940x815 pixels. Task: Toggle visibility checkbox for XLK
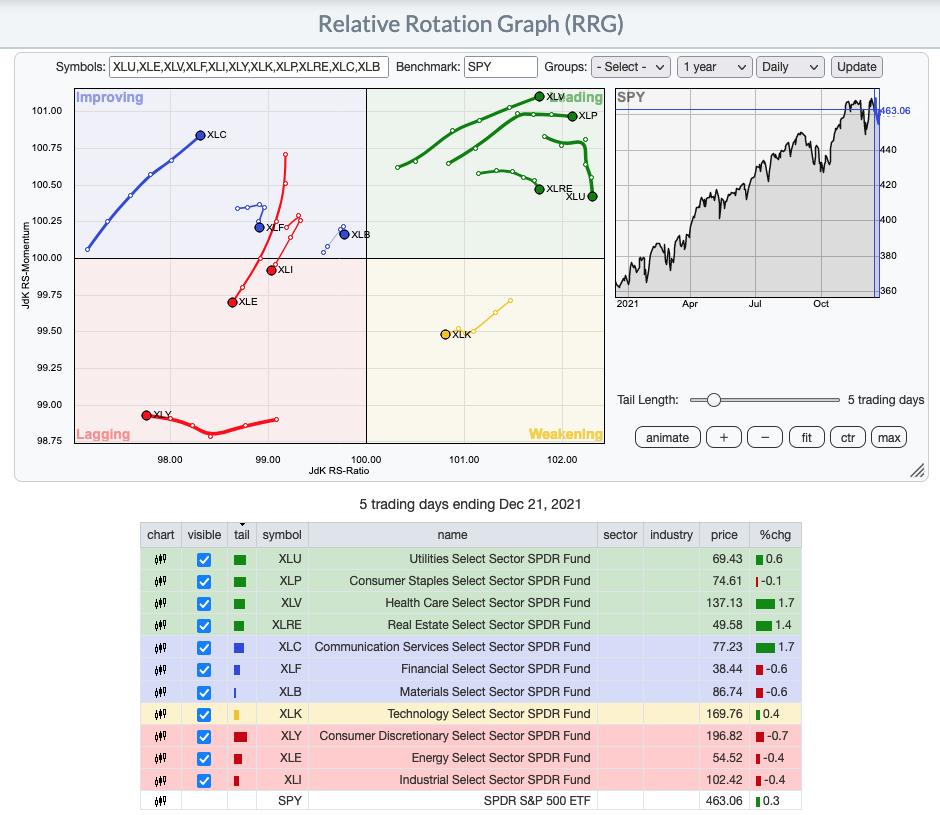[204, 715]
